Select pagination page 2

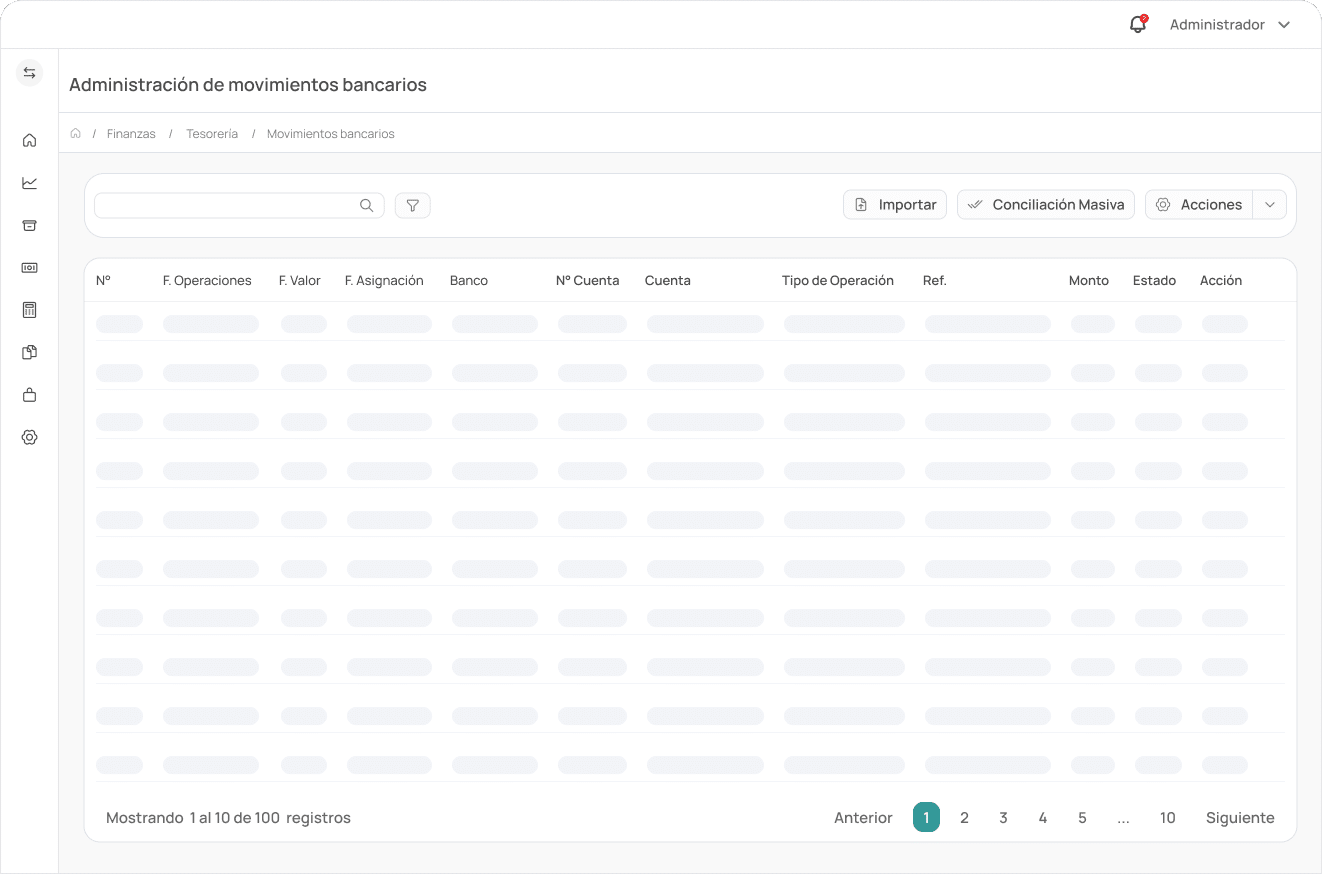[x=964, y=817]
